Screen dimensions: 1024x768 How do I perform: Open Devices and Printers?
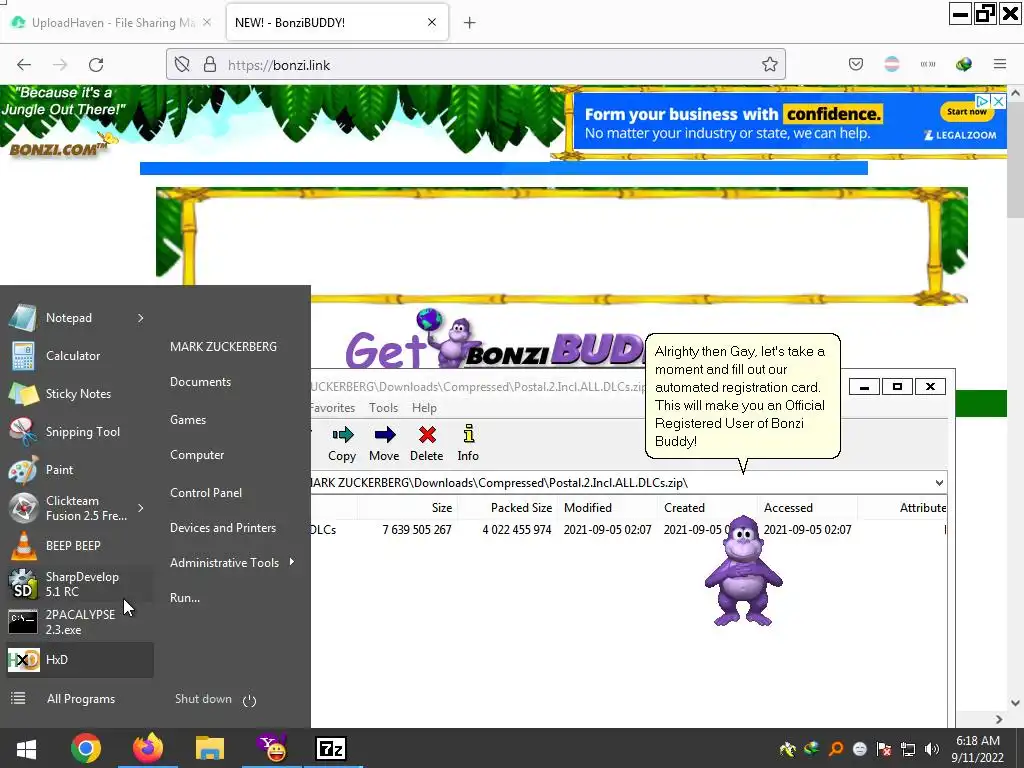coord(223,528)
